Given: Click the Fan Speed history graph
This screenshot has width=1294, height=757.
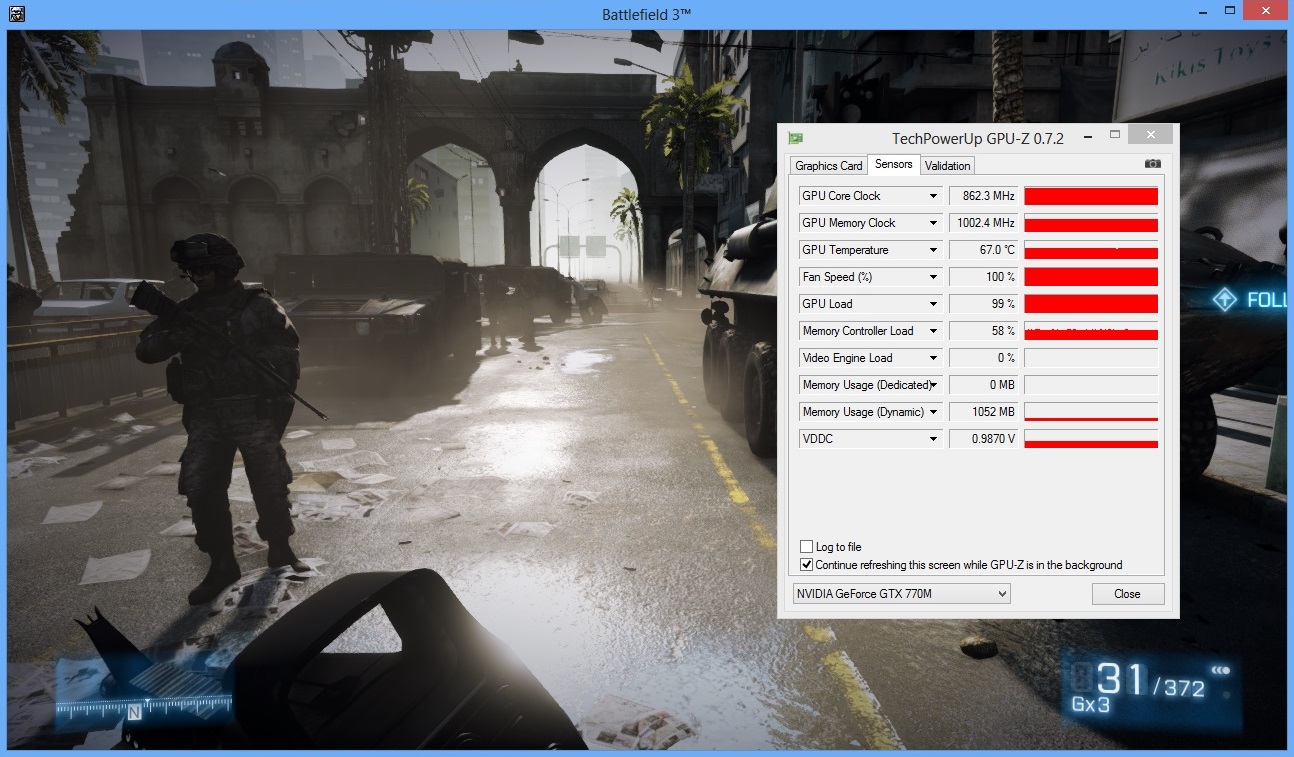Looking at the screenshot, I should [1091, 277].
